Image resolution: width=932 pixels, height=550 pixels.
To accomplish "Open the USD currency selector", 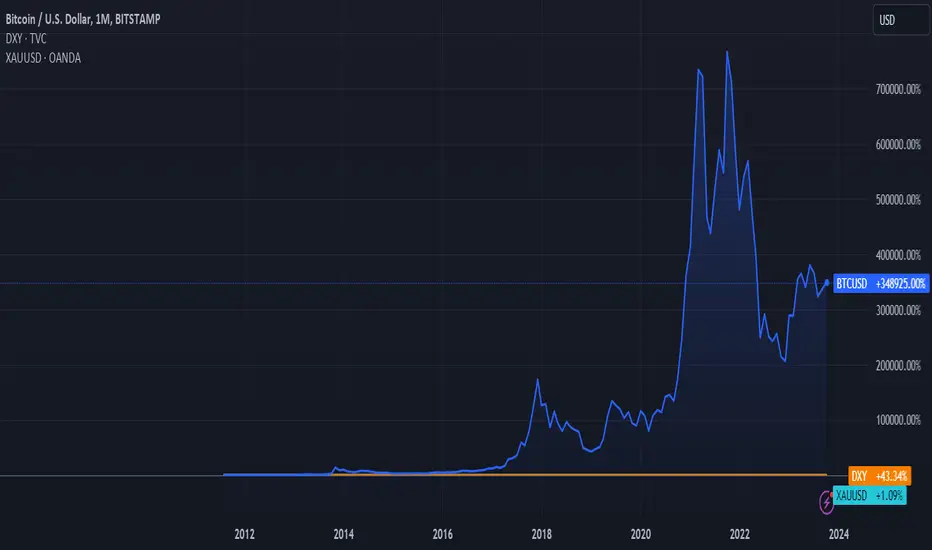I will 901,20.
